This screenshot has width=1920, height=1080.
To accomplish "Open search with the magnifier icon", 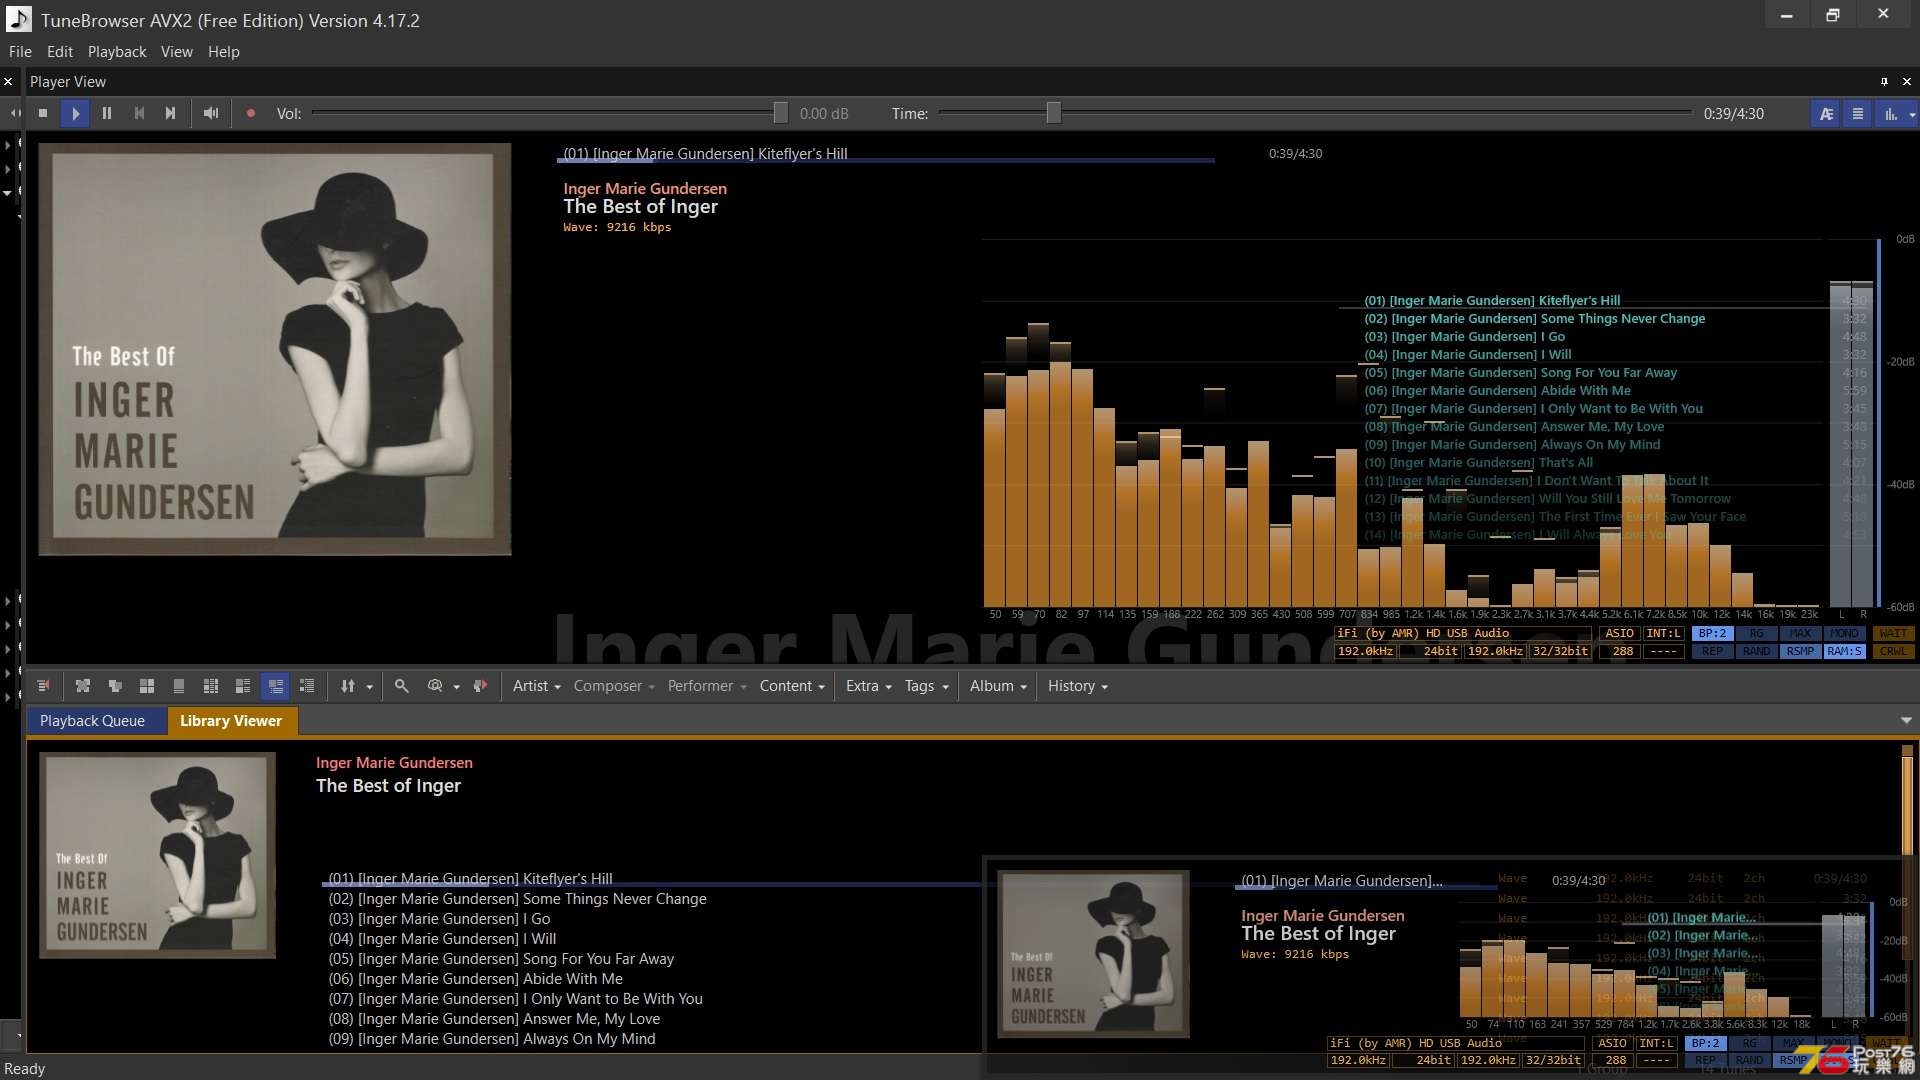I will click(x=401, y=686).
